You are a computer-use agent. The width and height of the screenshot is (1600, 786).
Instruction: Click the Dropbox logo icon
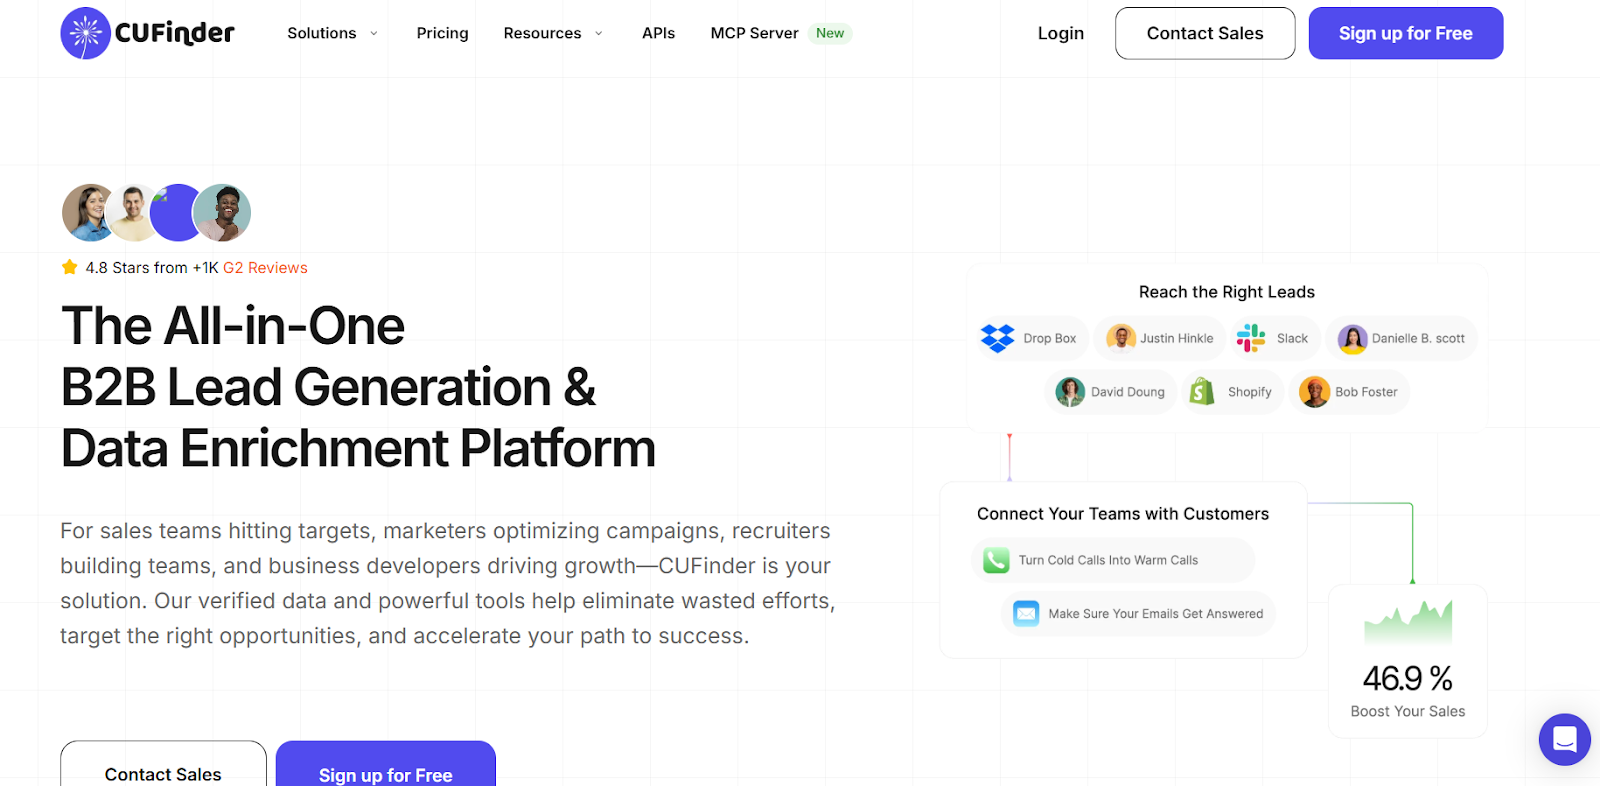[998, 338]
